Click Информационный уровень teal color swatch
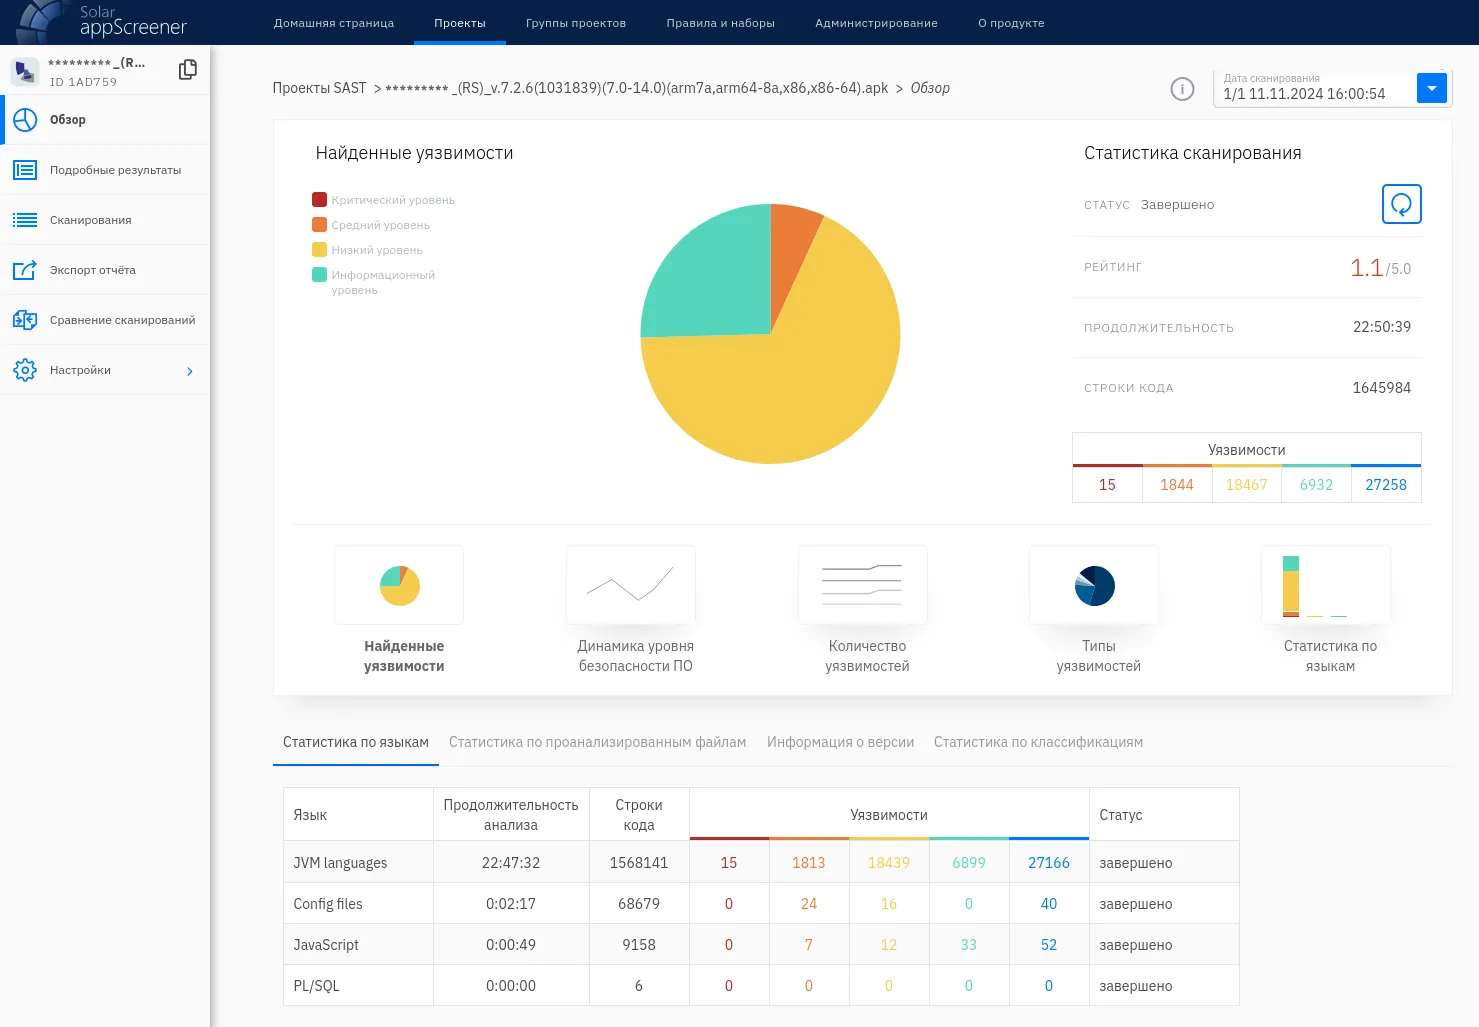Image resolution: width=1479 pixels, height=1027 pixels. 319,275
